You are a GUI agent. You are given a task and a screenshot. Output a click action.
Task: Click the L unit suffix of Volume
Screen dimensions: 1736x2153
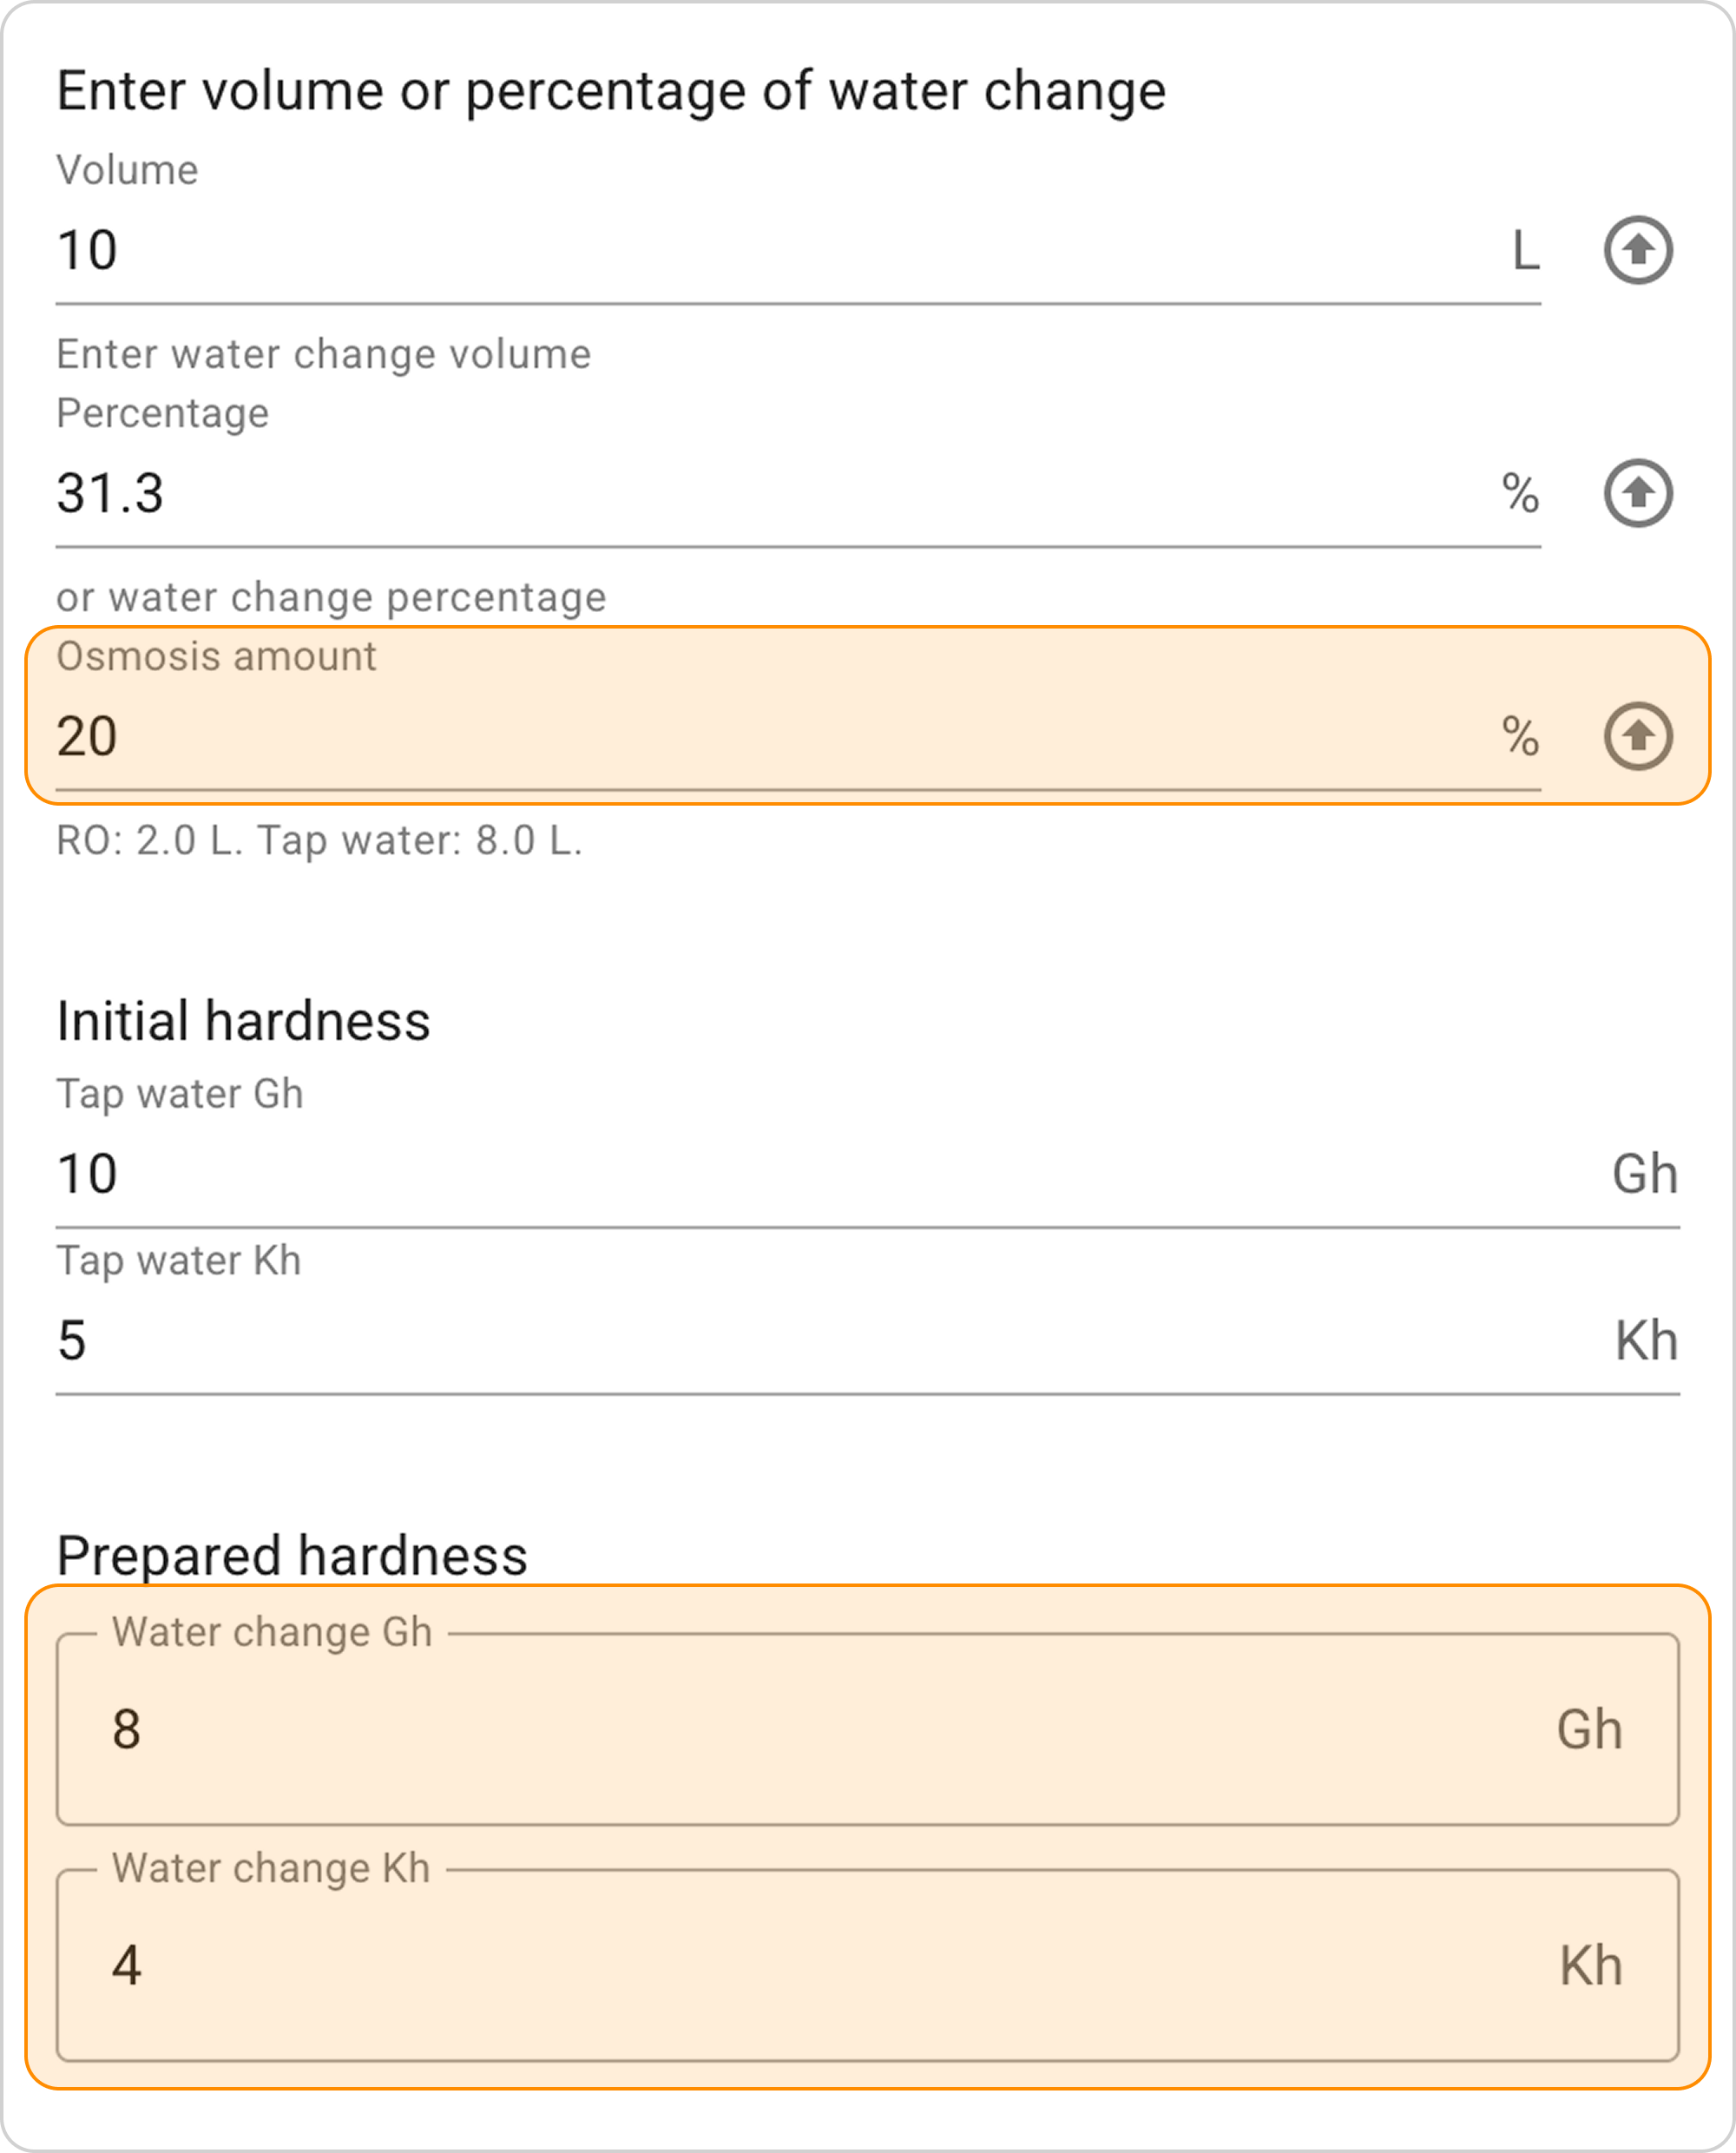coord(1525,250)
